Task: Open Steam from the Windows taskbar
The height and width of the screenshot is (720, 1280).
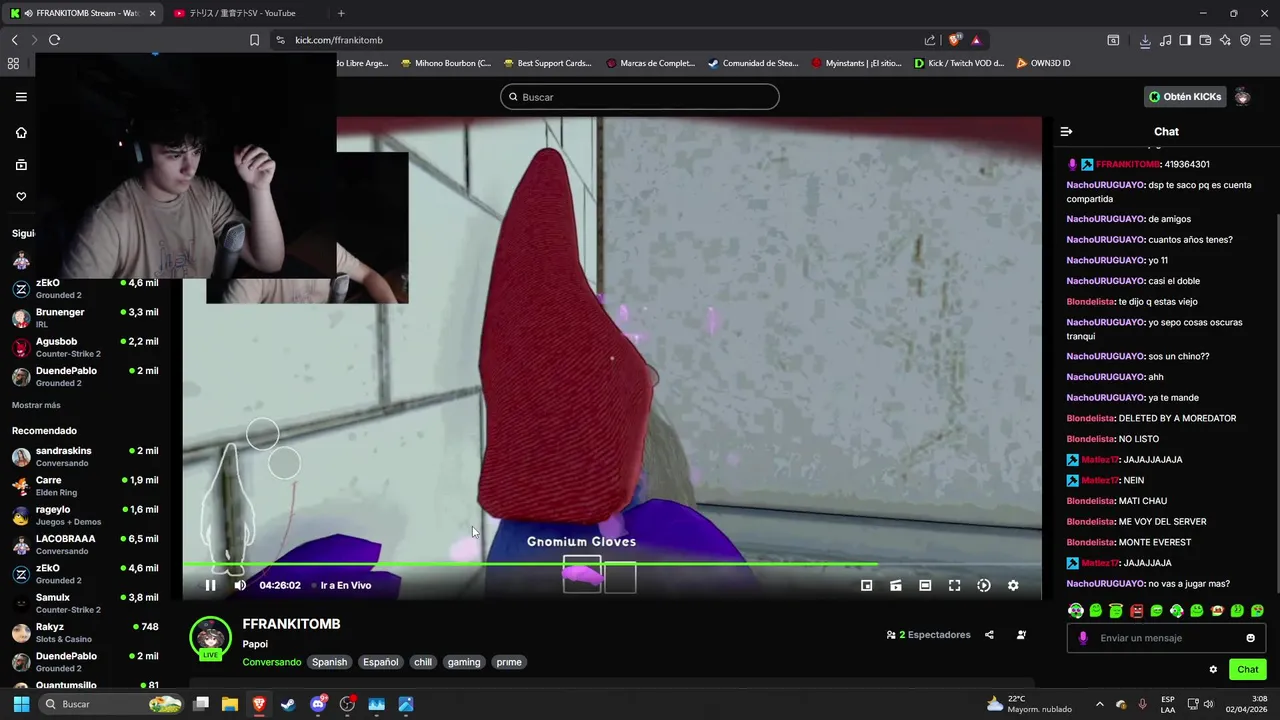Action: tap(288, 704)
